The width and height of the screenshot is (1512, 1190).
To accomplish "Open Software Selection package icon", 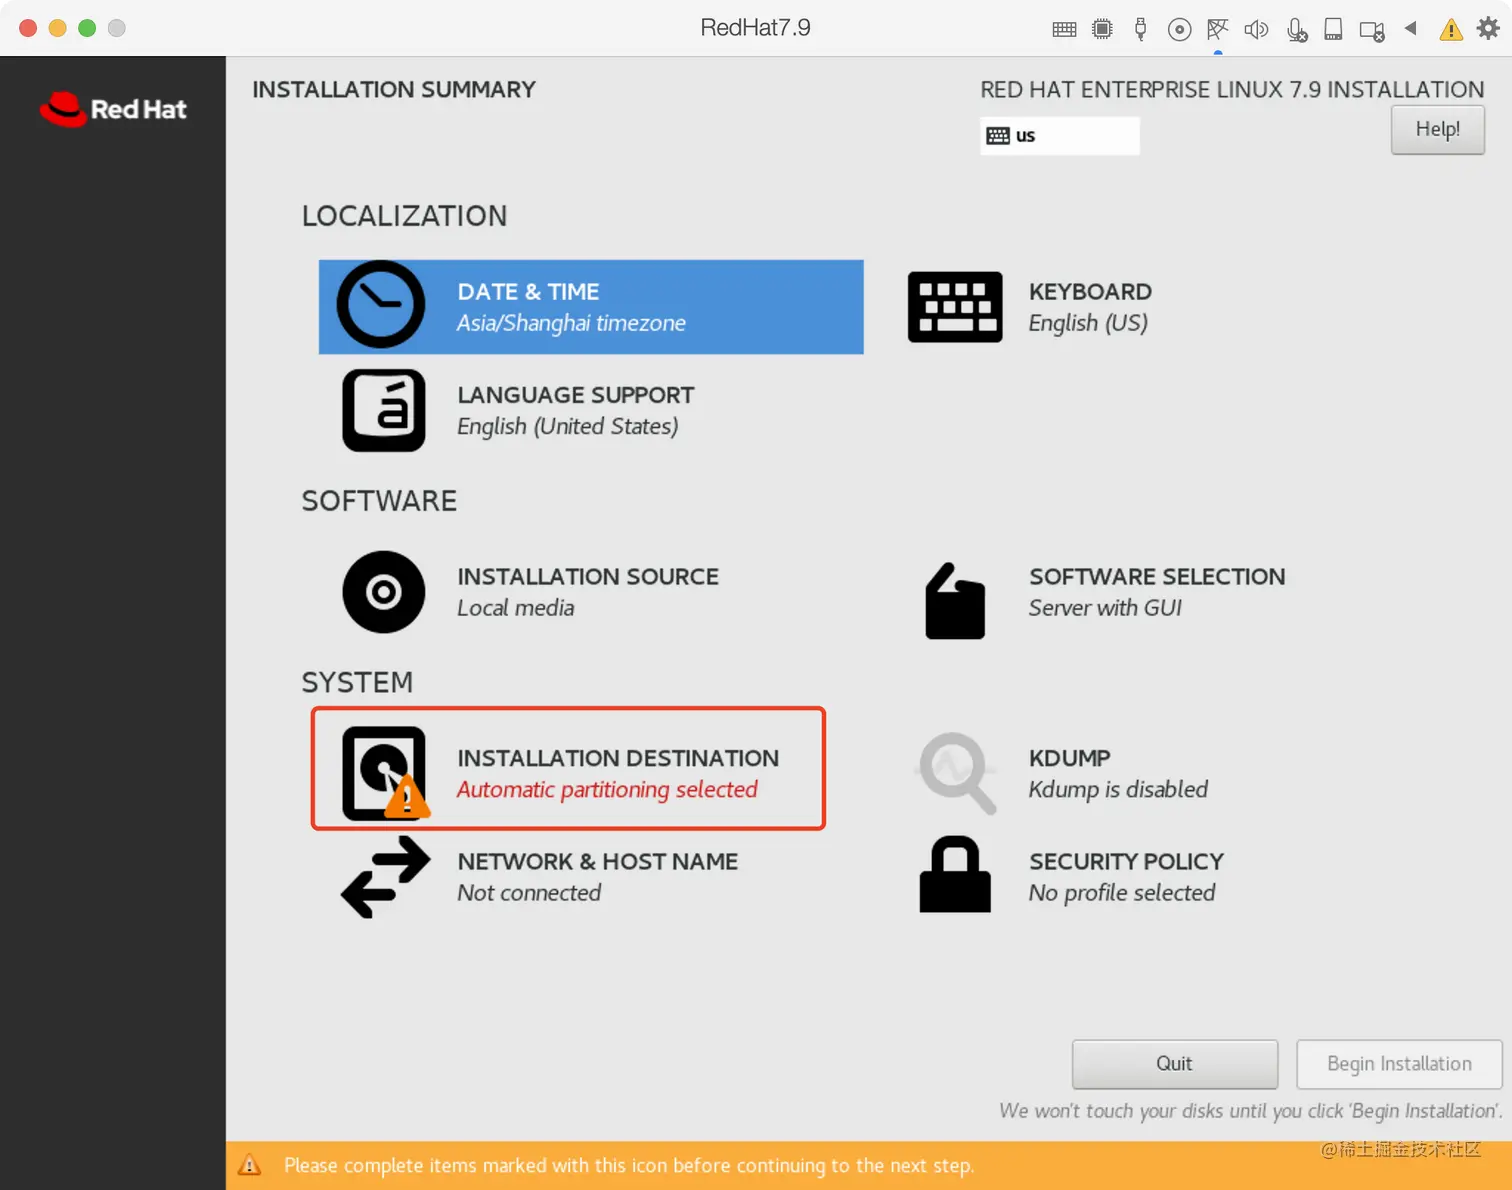I will [955, 601].
